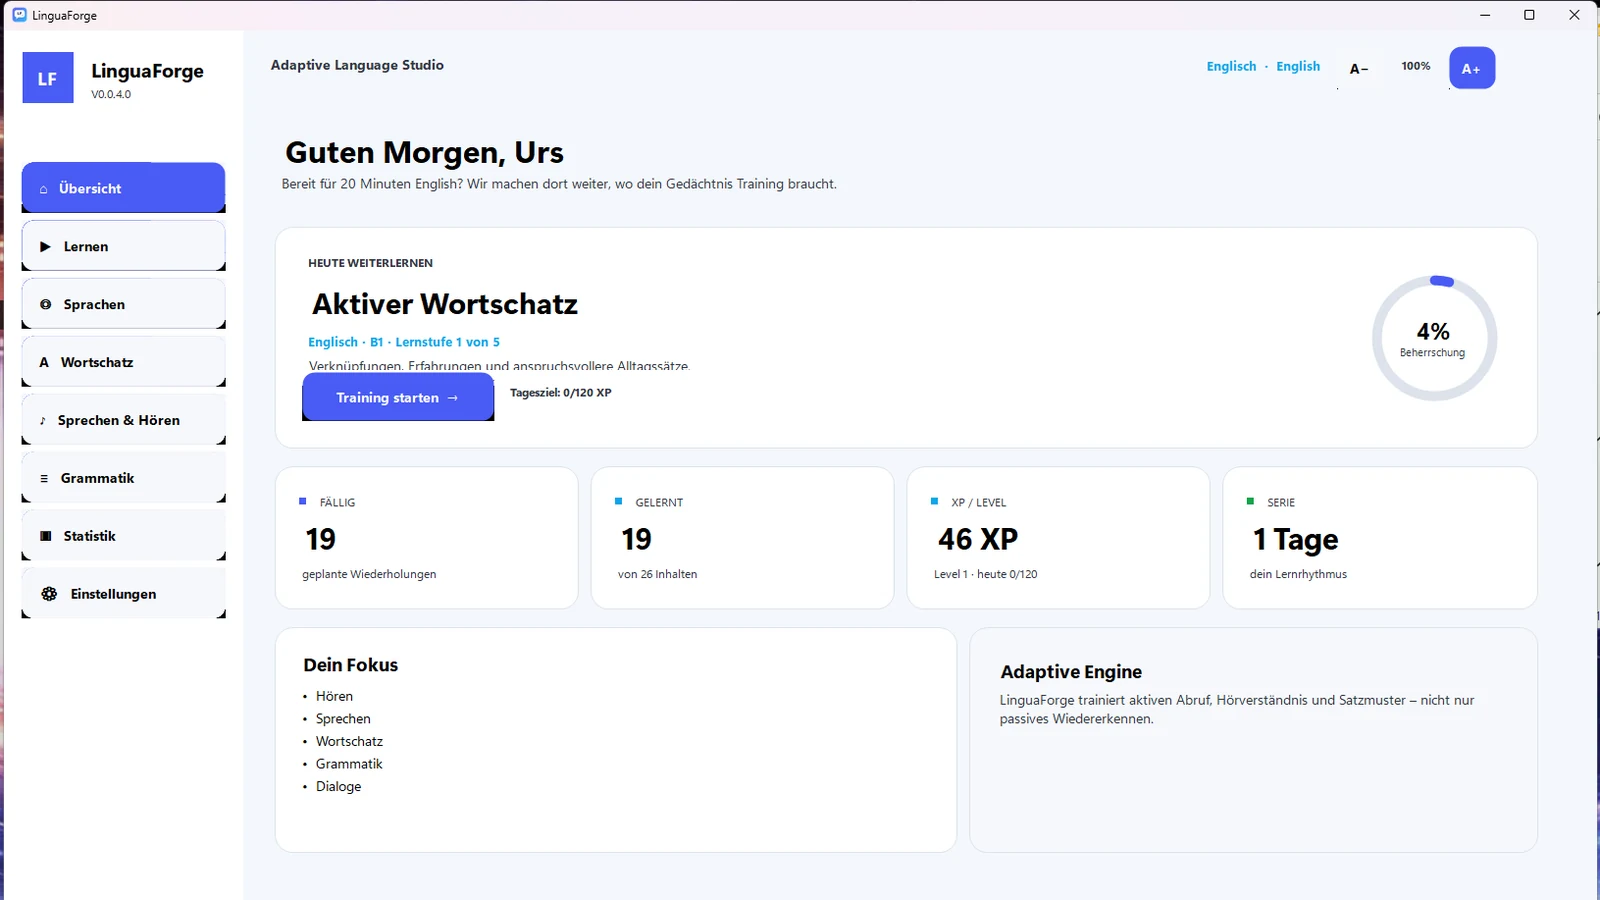Click the Tagesziel: 0/120 XP text

coord(561,393)
